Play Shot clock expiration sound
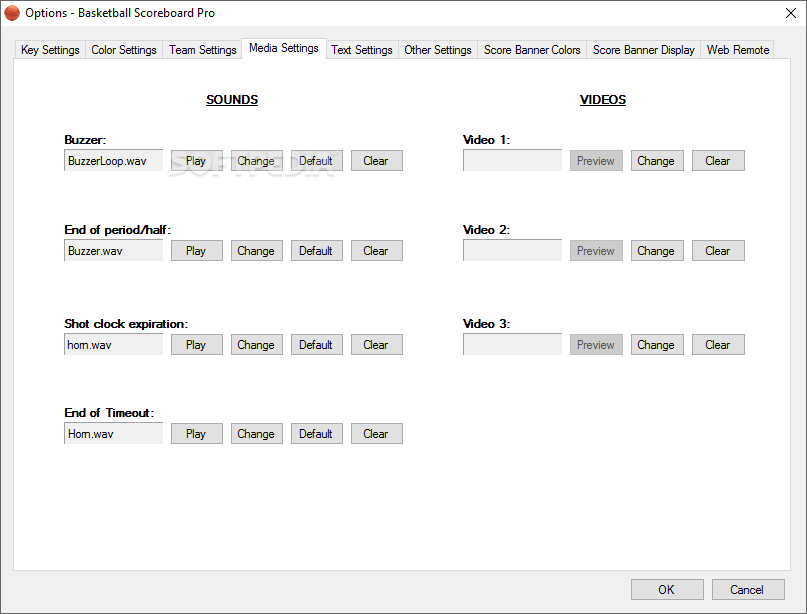The width and height of the screenshot is (807, 614). coord(197,345)
